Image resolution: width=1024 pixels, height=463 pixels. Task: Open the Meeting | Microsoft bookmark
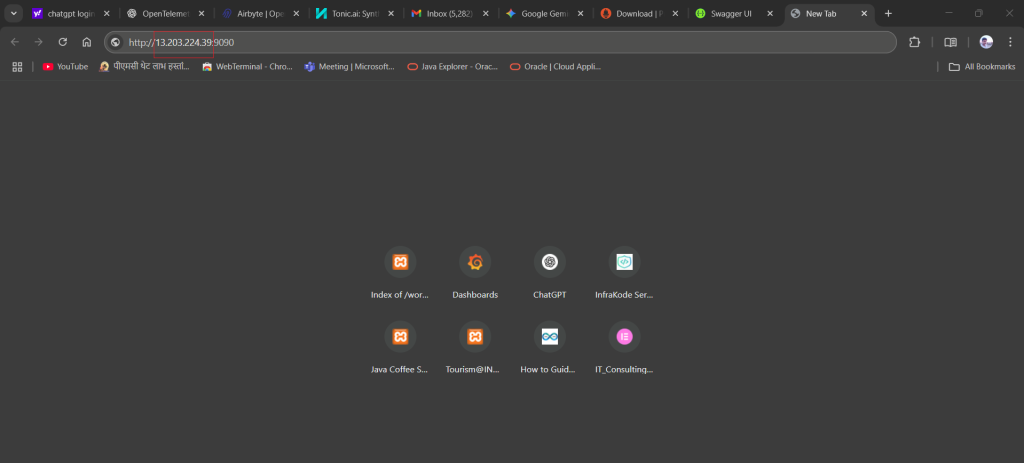coord(350,67)
